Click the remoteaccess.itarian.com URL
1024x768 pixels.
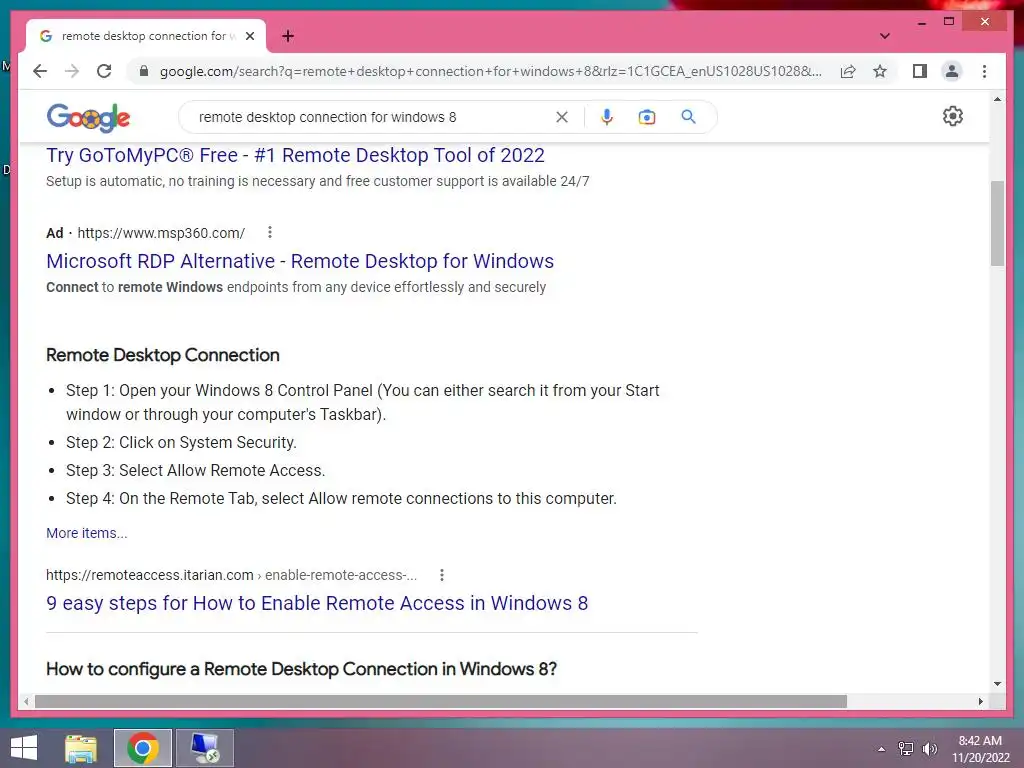click(x=231, y=575)
